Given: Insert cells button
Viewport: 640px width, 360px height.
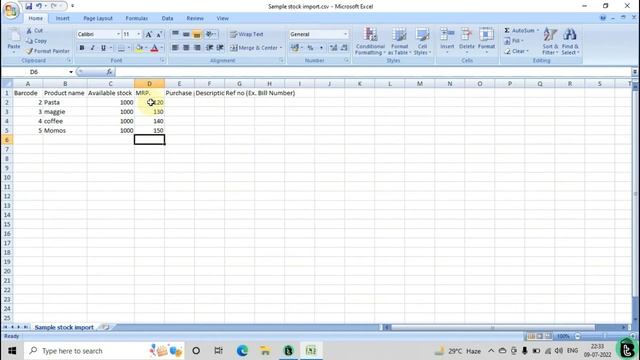Looking at the screenshot, I should coord(447,40).
